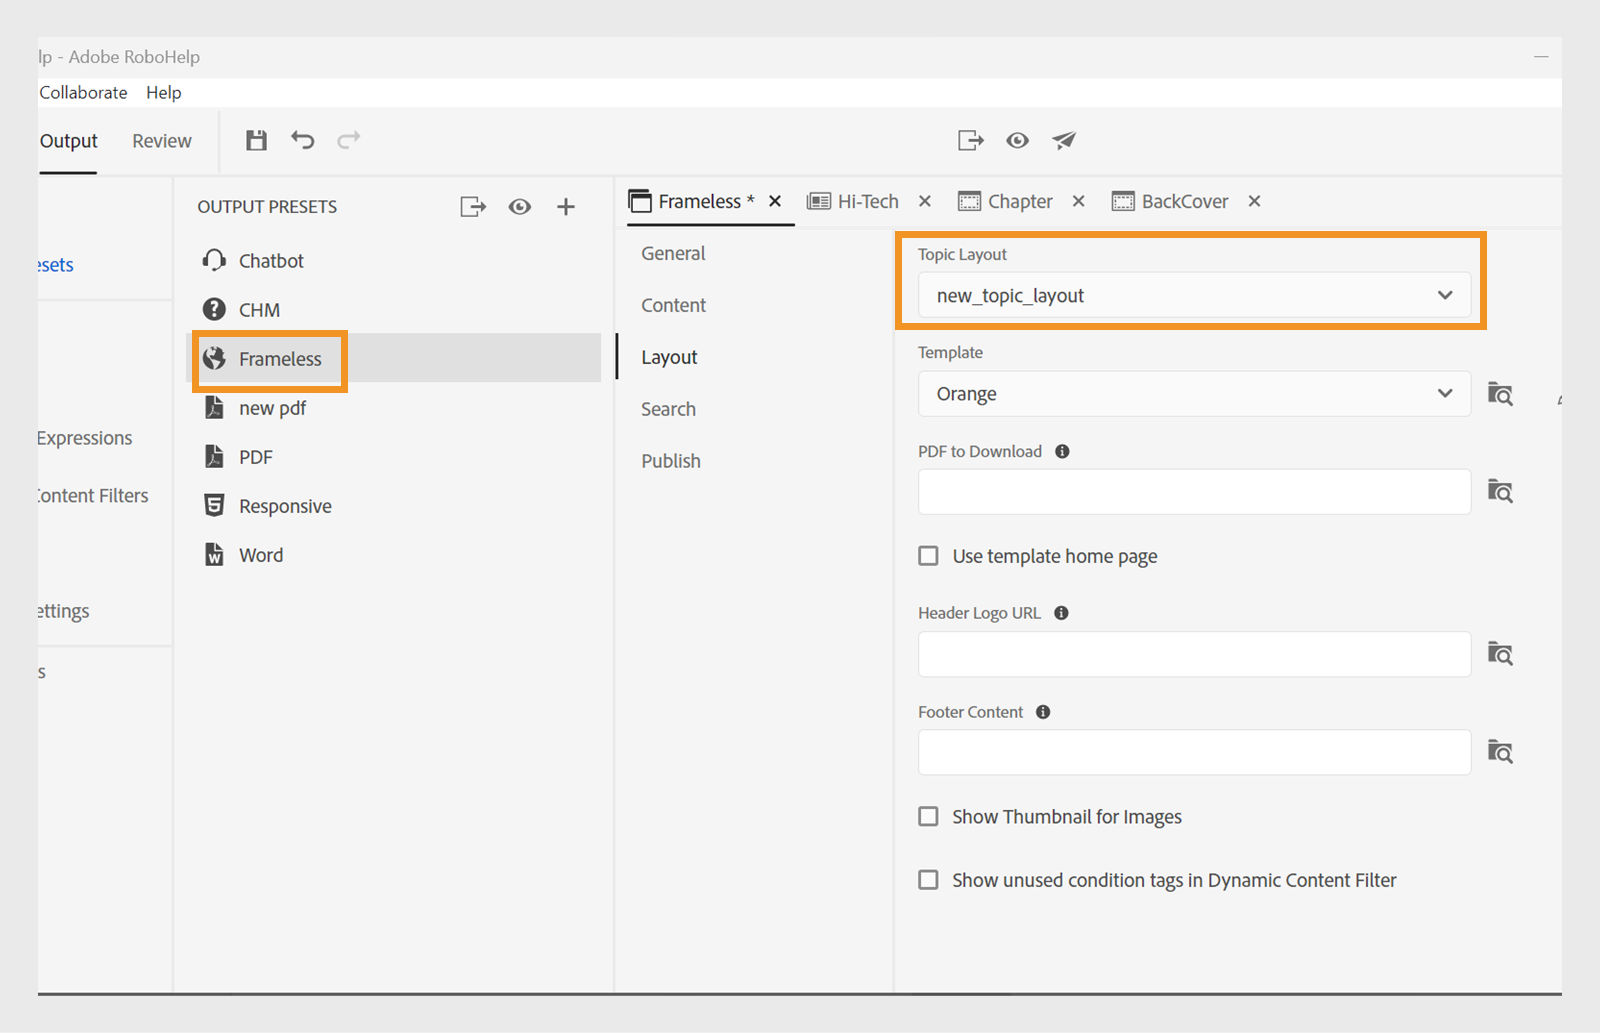Screen dimensions: 1600x1033
Task: Click the Preview eye icon in the toolbar
Action: [1017, 140]
